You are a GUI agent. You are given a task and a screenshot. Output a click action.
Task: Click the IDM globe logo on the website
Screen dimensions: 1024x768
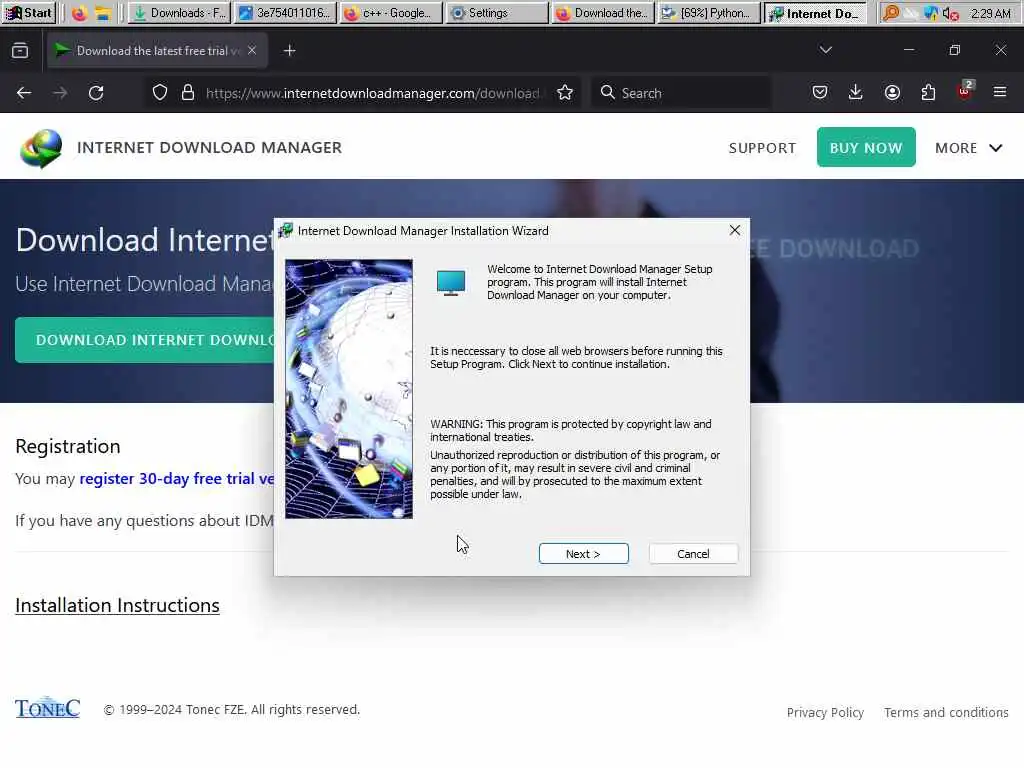(41, 148)
